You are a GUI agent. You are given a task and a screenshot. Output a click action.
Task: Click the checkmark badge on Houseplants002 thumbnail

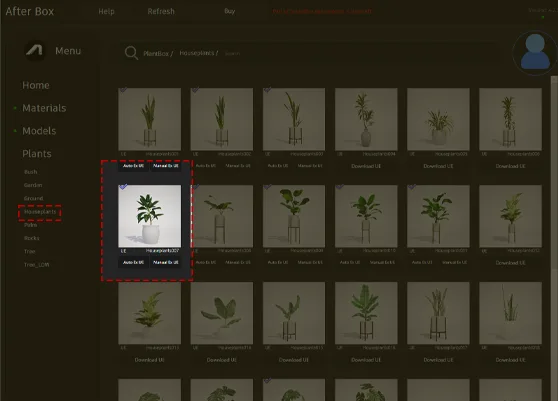click(195, 90)
